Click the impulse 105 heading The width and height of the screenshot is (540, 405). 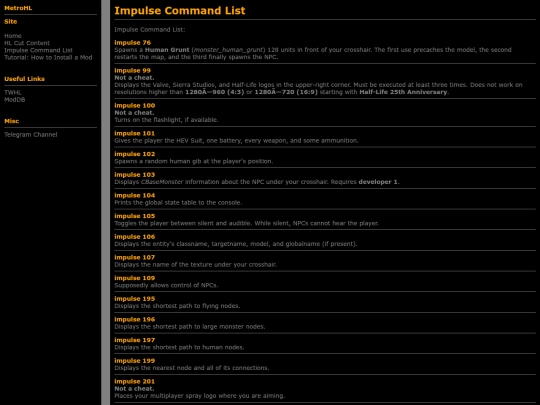(135, 216)
